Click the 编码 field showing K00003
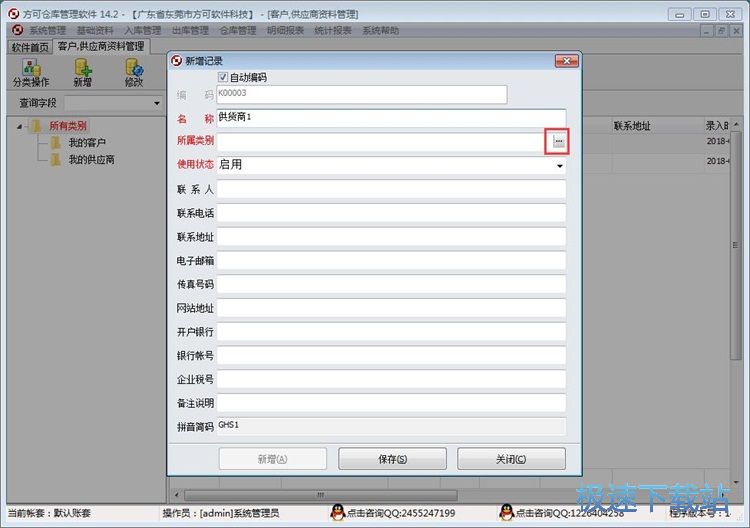750x528 pixels. coord(362,94)
